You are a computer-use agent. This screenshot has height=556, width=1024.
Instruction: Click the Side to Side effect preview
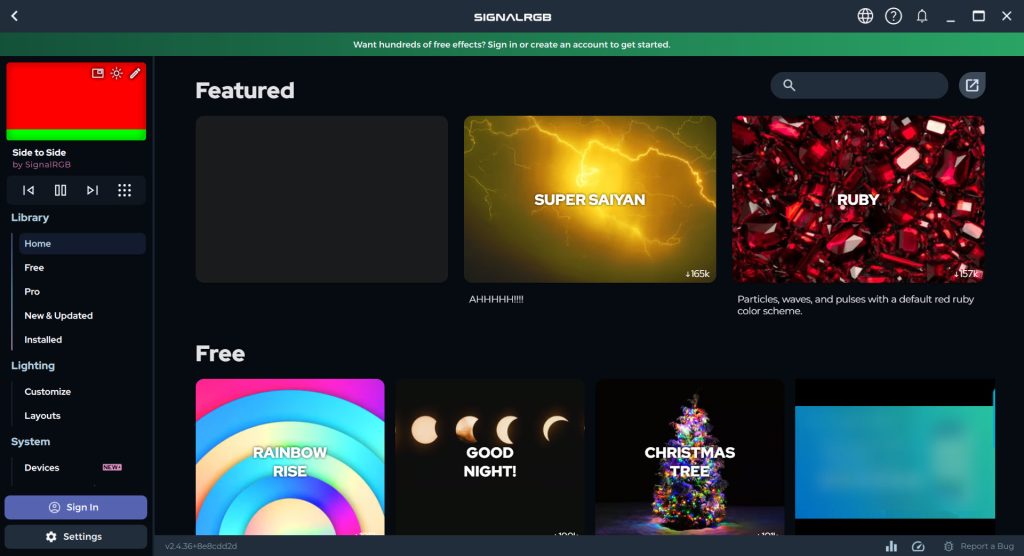click(76, 101)
